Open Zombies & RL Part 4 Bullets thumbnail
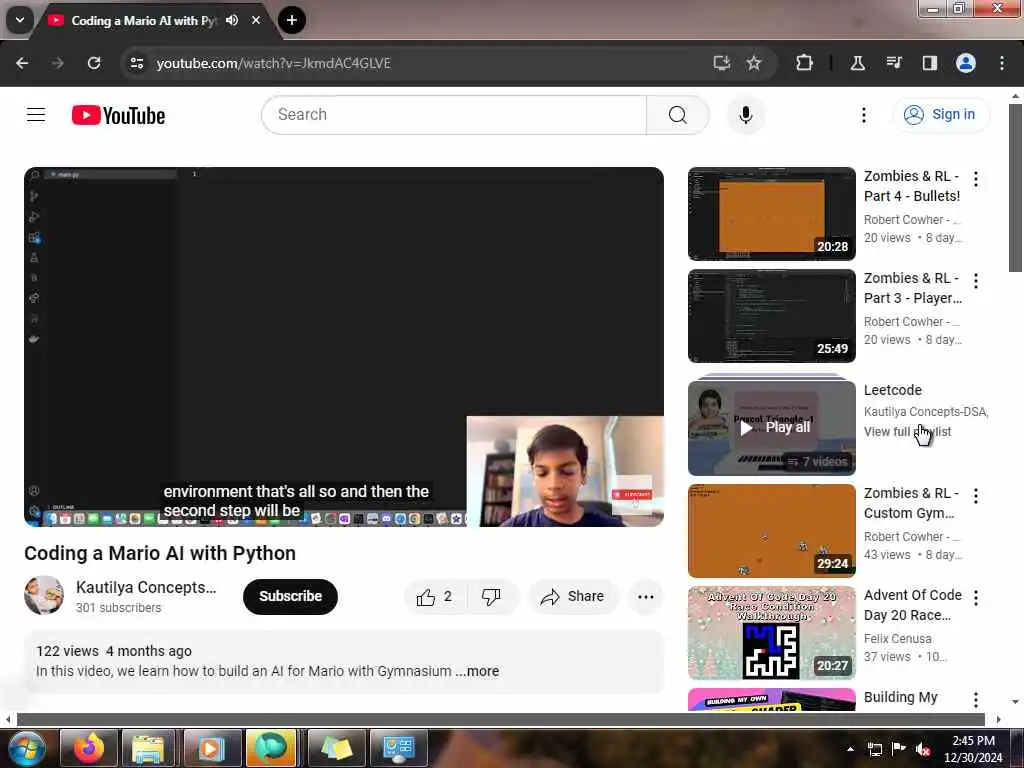This screenshot has width=1024, height=768. (x=771, y=214)
